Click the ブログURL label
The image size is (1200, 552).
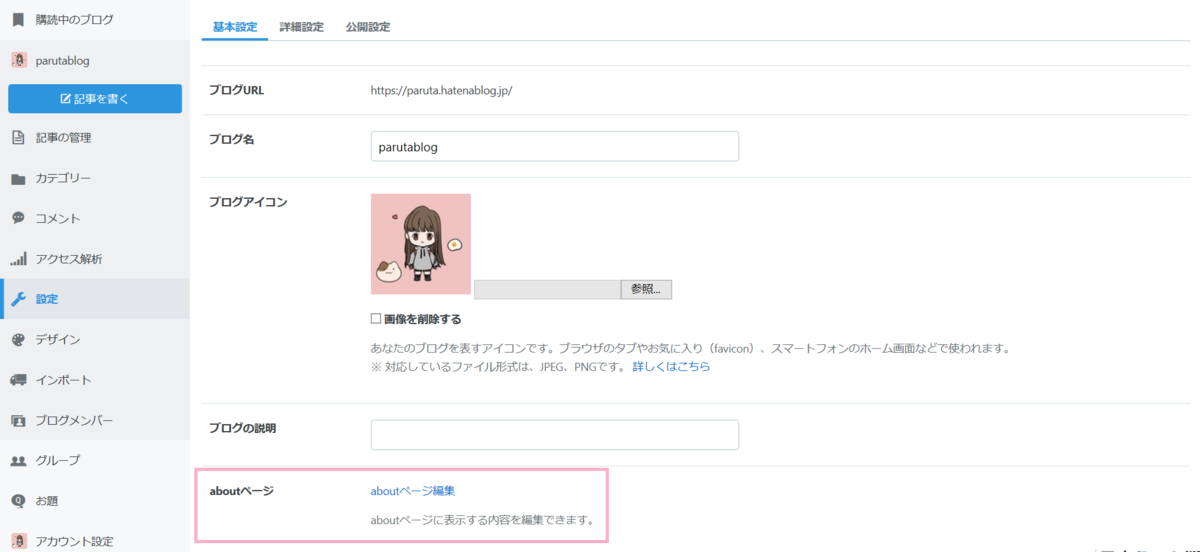tap(236, 90)
